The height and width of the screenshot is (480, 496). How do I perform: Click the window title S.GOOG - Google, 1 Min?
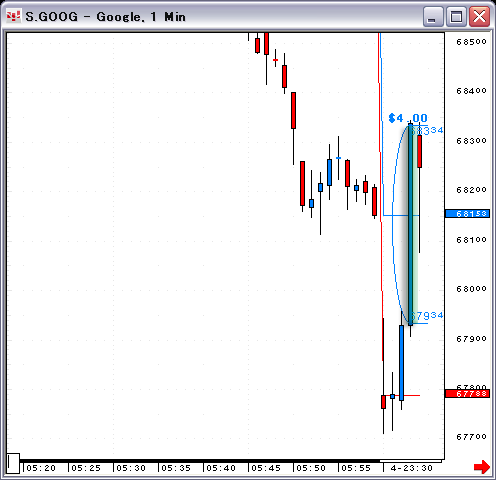click(x=105, y=17)
